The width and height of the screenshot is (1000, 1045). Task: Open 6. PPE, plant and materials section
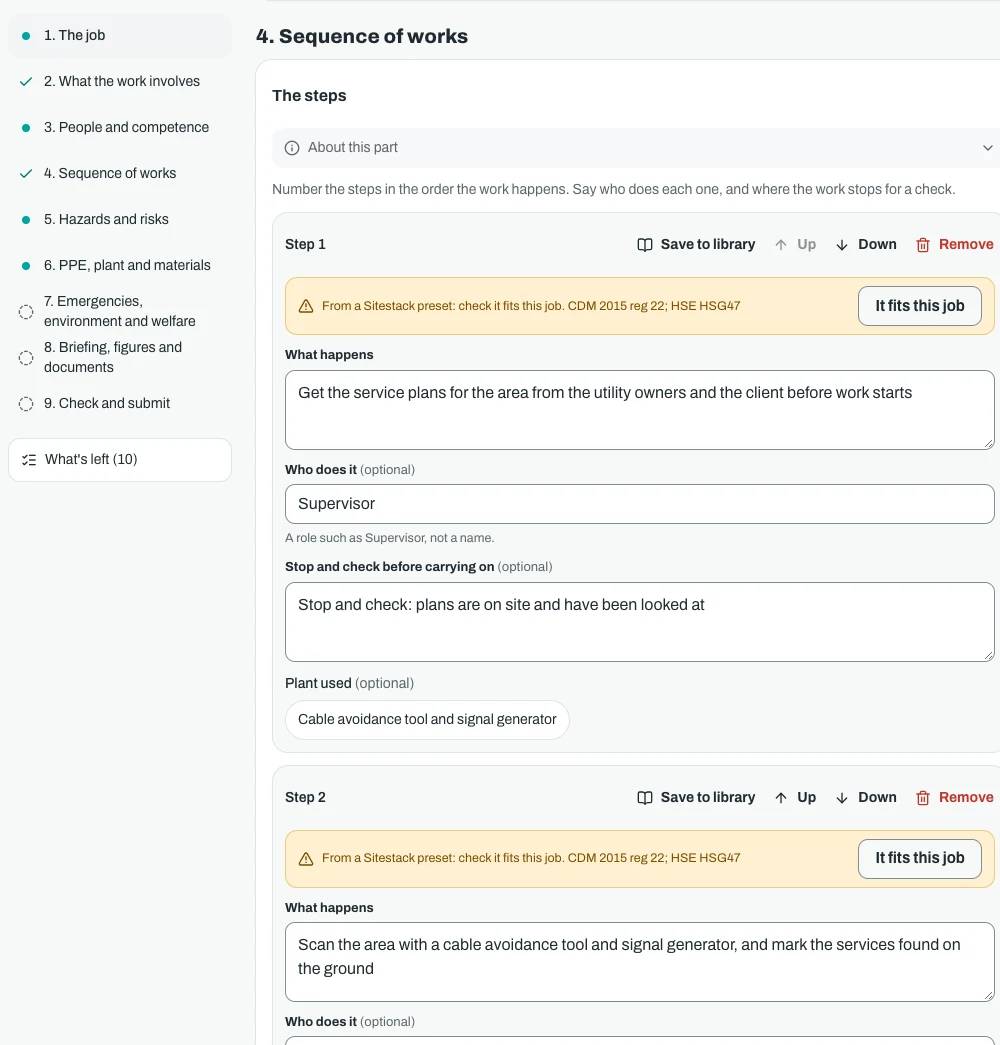click(120, 265)
